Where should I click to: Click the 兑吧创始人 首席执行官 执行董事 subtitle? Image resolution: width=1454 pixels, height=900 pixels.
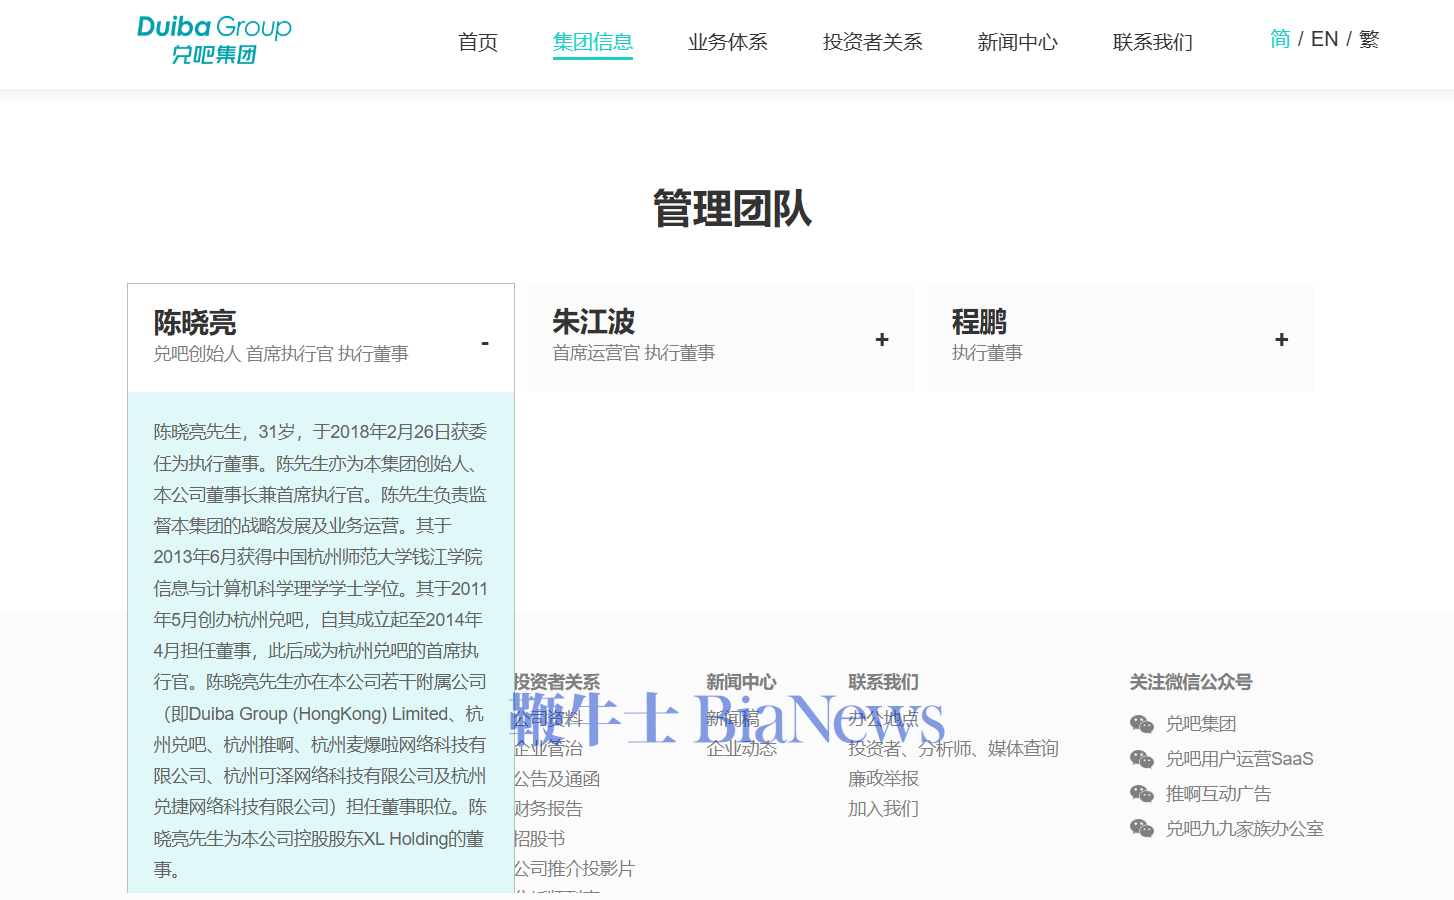point(281,354)
